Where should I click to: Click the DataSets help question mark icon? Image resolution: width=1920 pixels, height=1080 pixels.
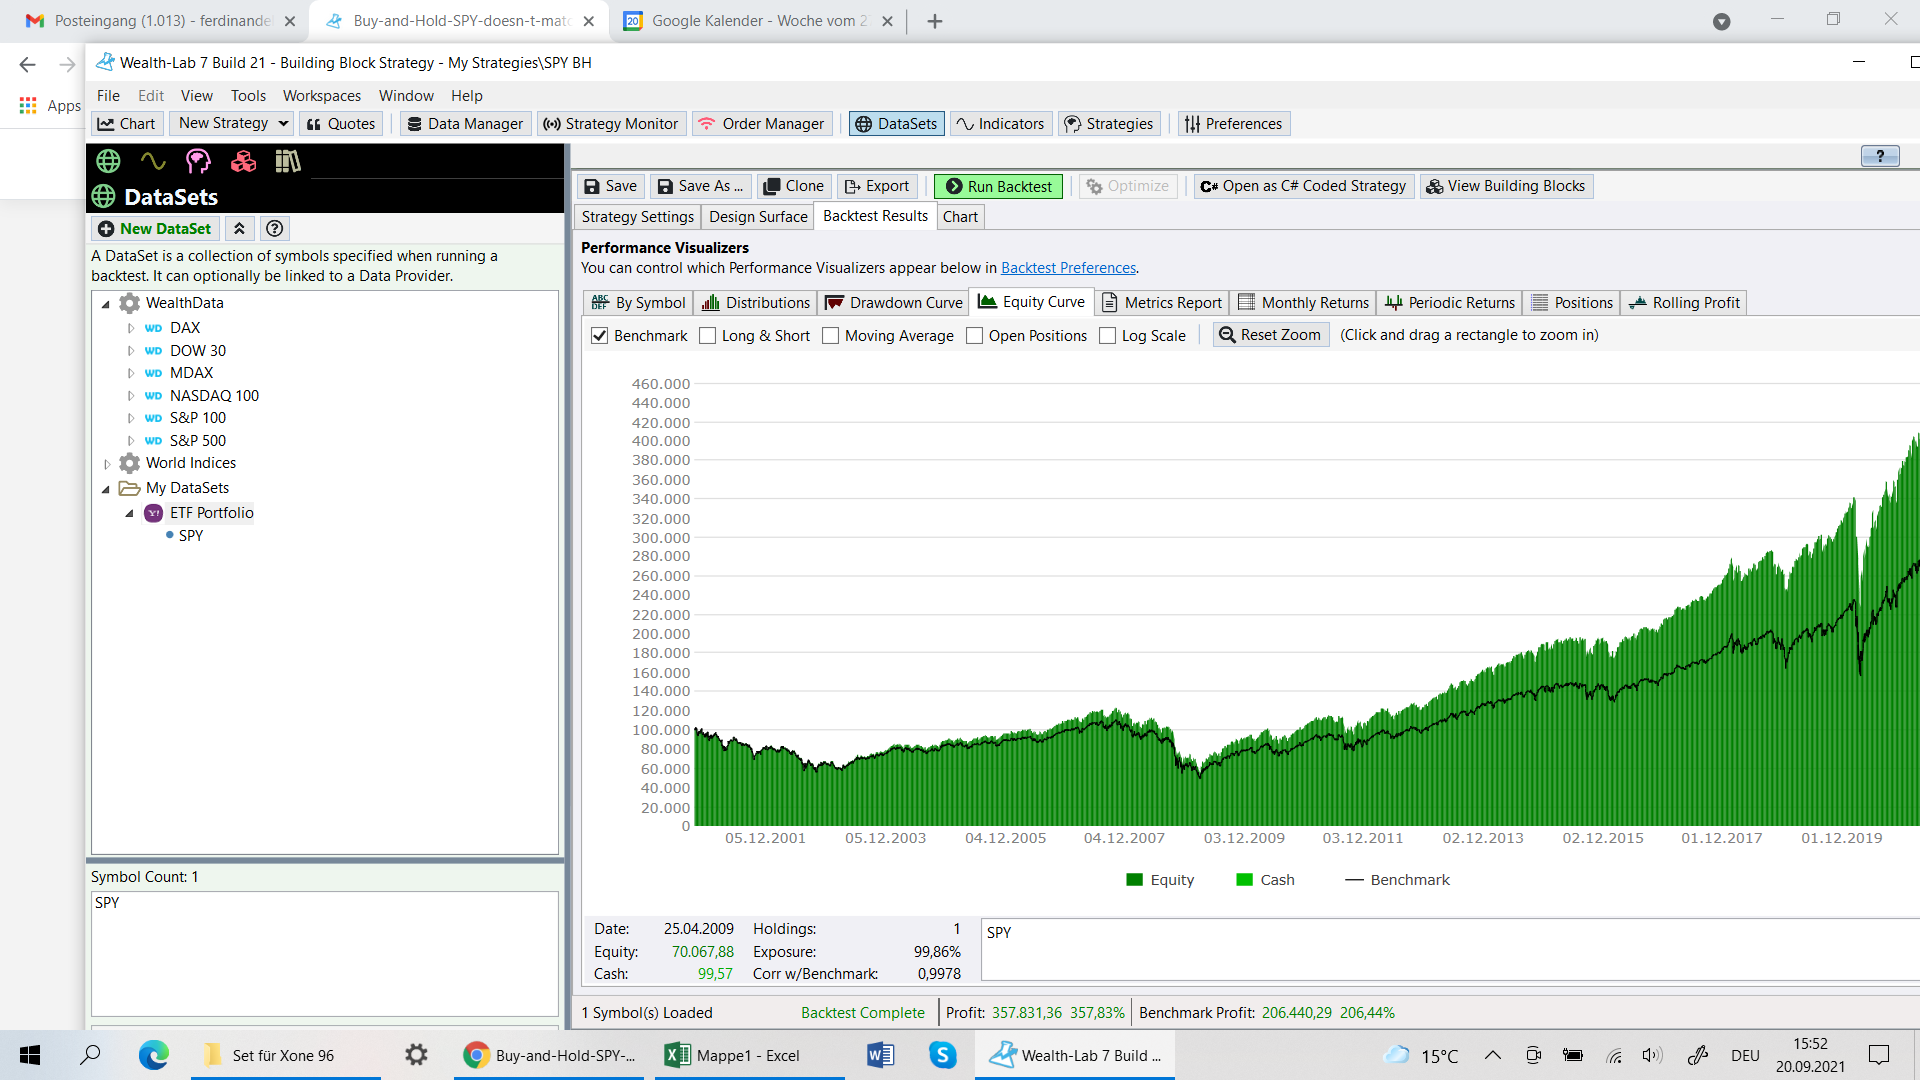(x=275, y=229)
